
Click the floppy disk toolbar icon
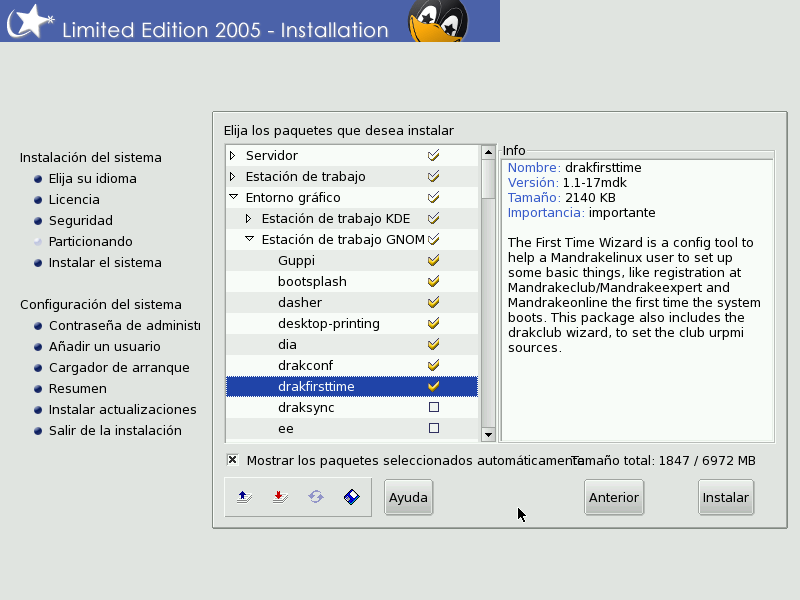coord(352,497)
